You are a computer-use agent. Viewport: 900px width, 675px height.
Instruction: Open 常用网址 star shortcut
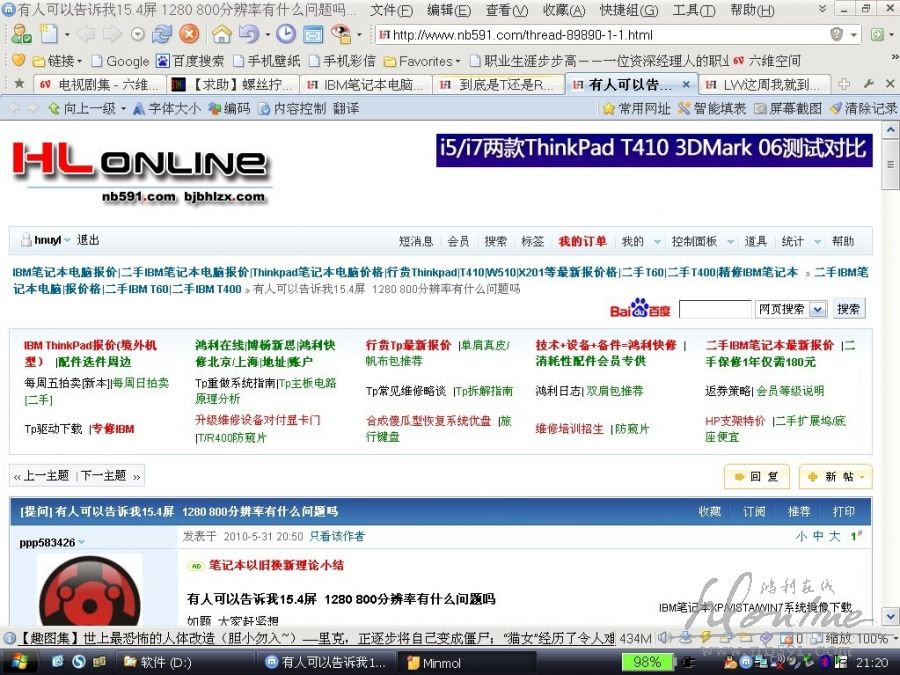click(636, 108)
